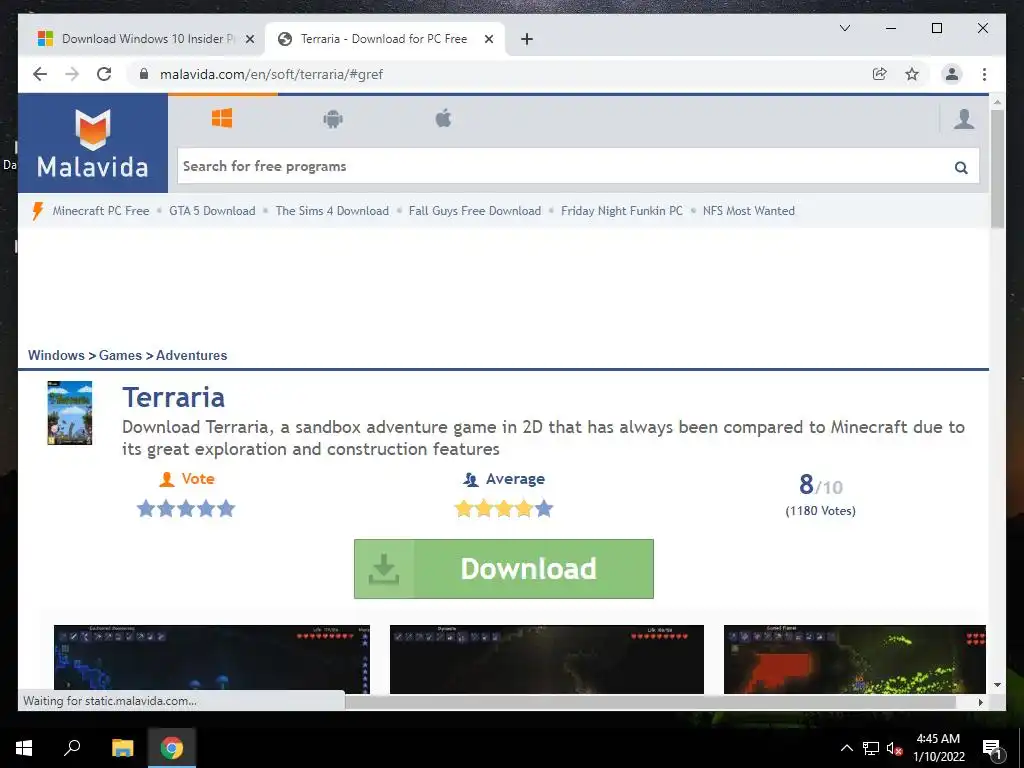Viewport: 1024px width, 768px height.
Task: Open Minecraft PC Free link
Action: pyautogui.click(x=101, y=210)
